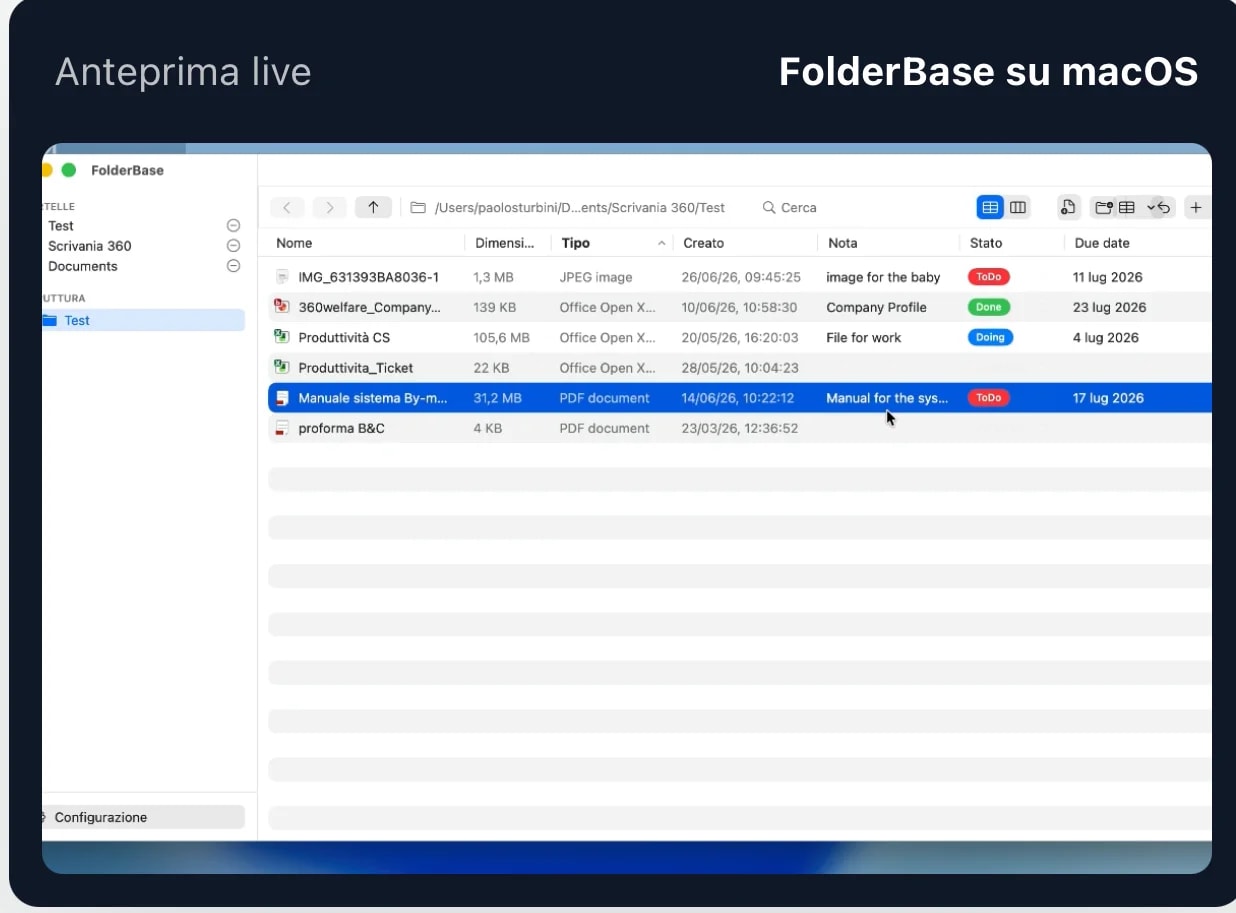This screenshot has height=913, width=1236.
Task: Click the note 'File for work'
Action: point(863,337)
